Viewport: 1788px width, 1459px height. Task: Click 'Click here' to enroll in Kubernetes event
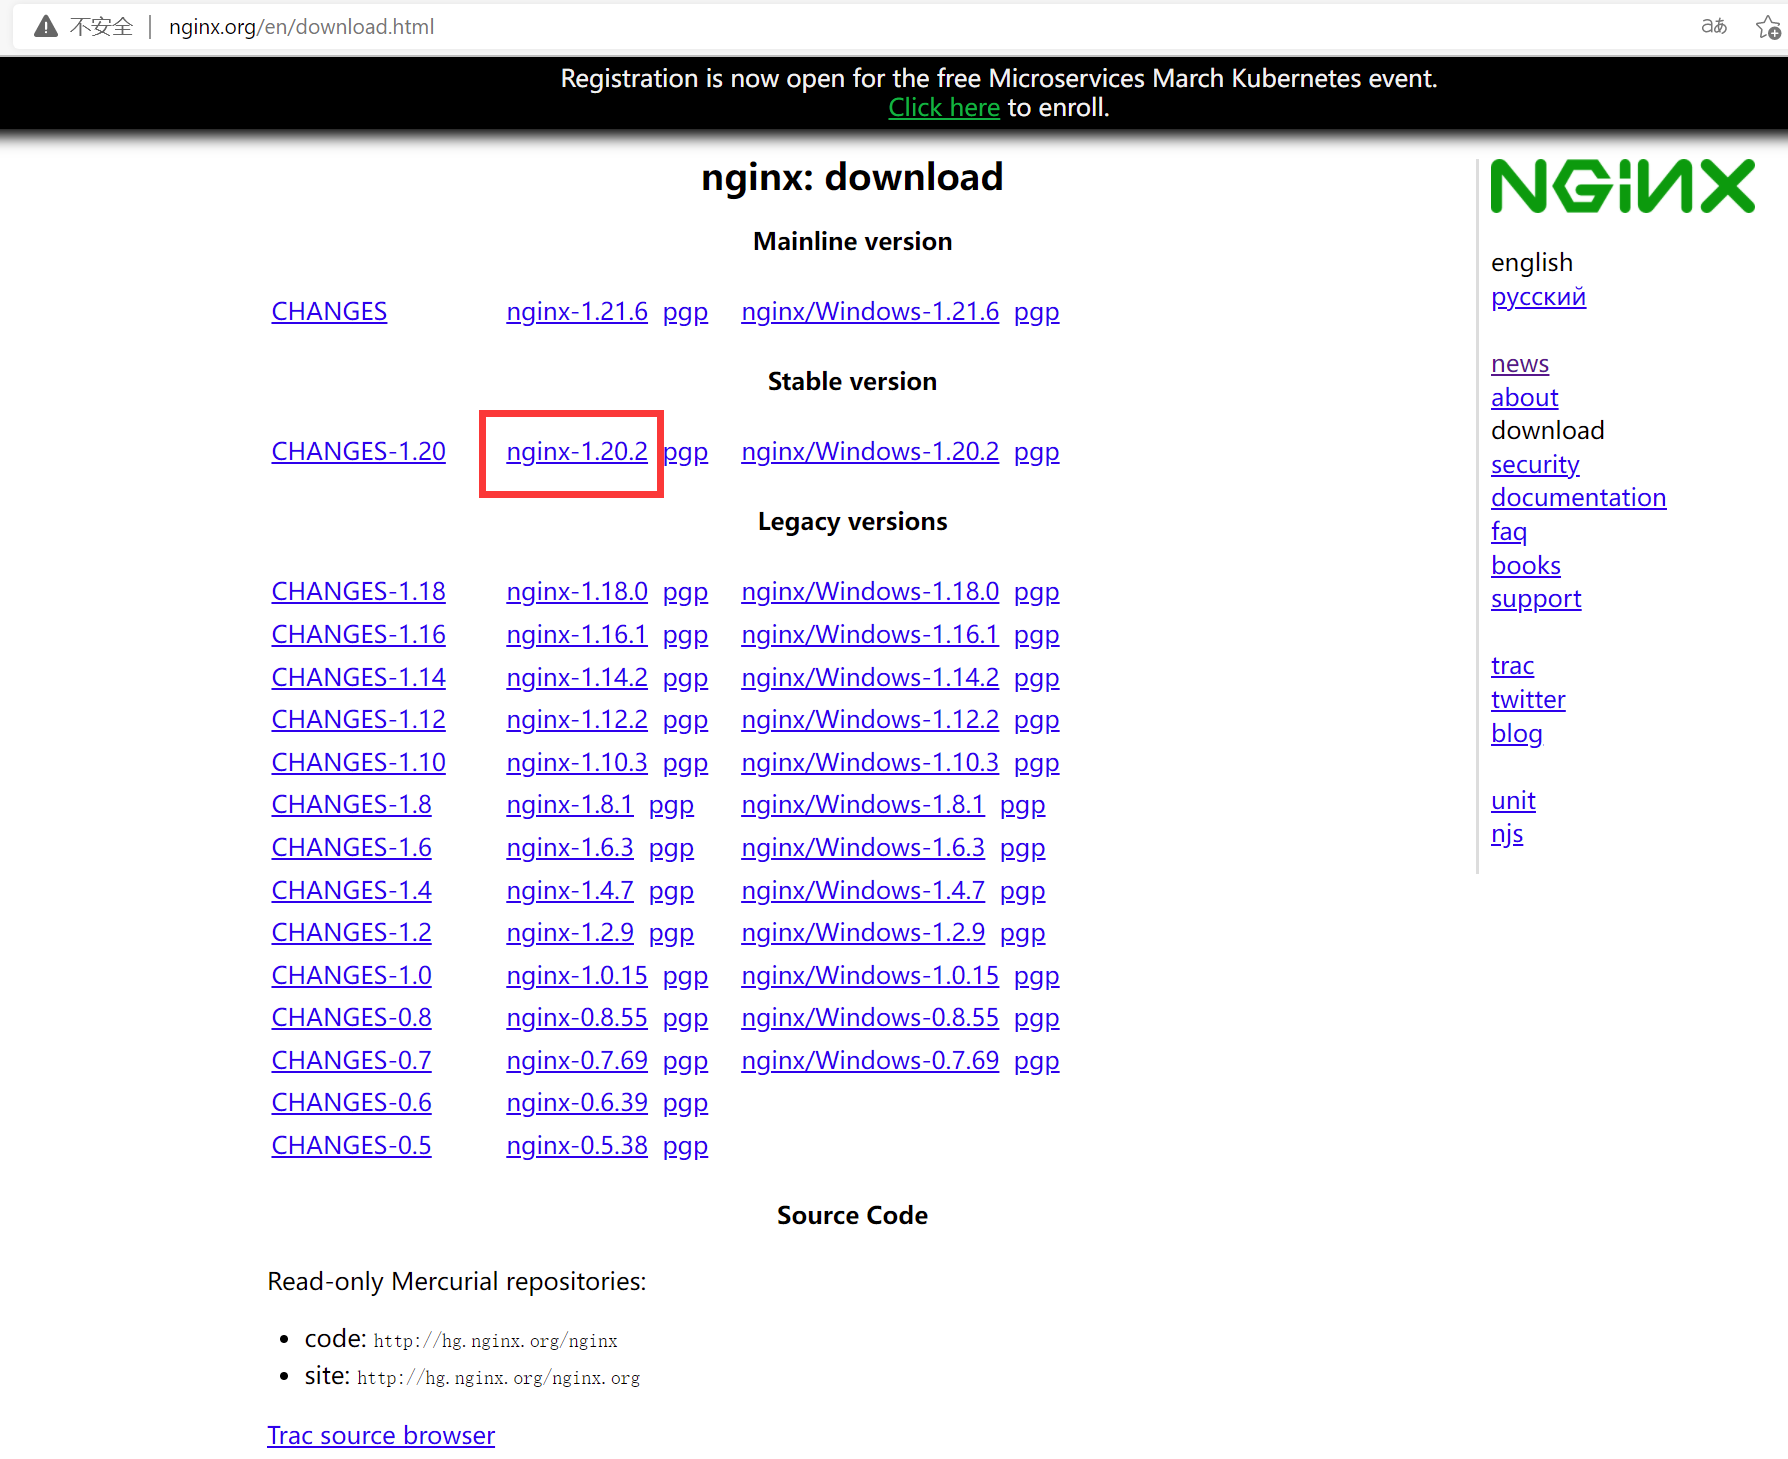[943, 107]
